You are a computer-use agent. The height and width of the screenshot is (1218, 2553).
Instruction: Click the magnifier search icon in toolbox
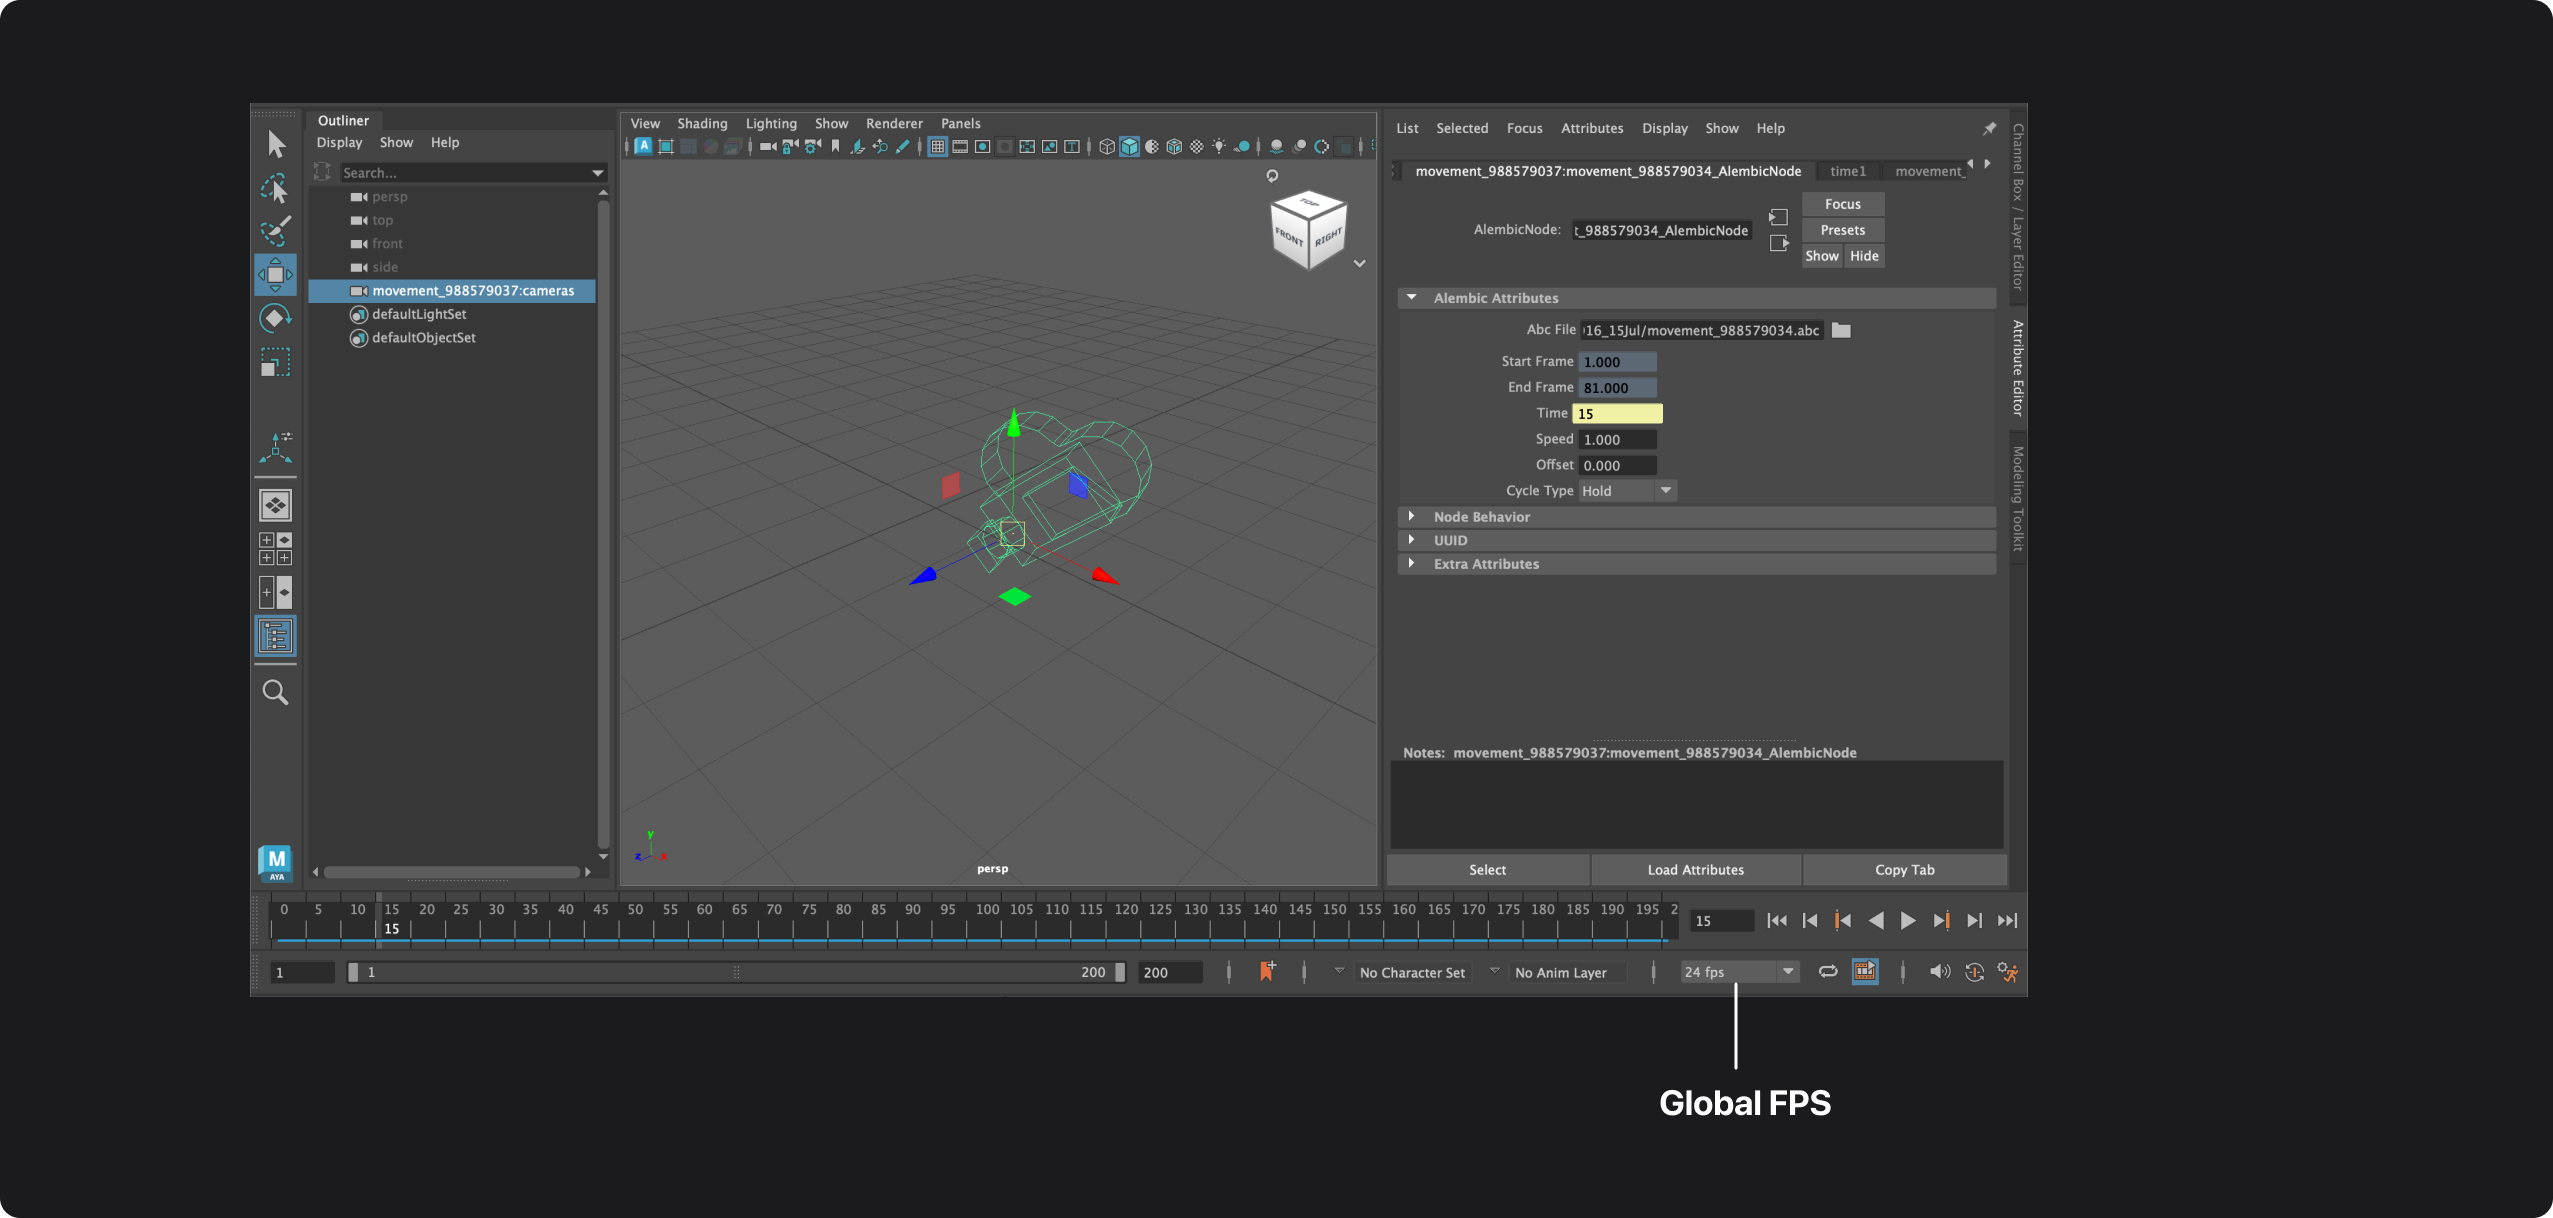pyautogui.click(x=275, y=692)
